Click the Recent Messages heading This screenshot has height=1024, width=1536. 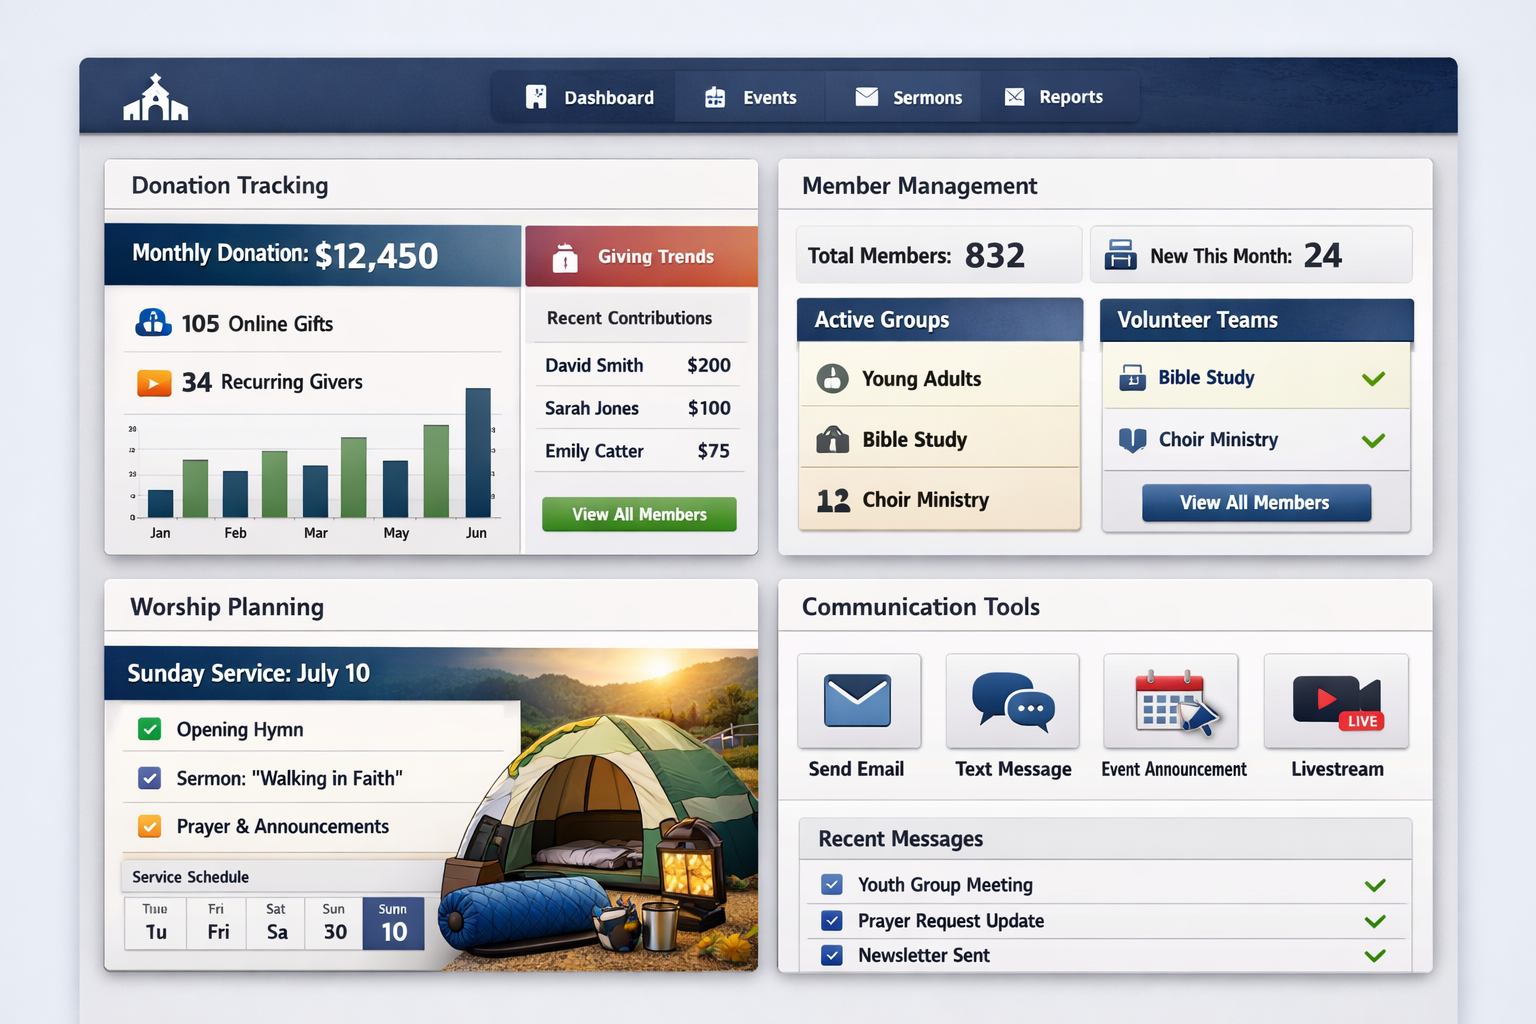(900, 839)
